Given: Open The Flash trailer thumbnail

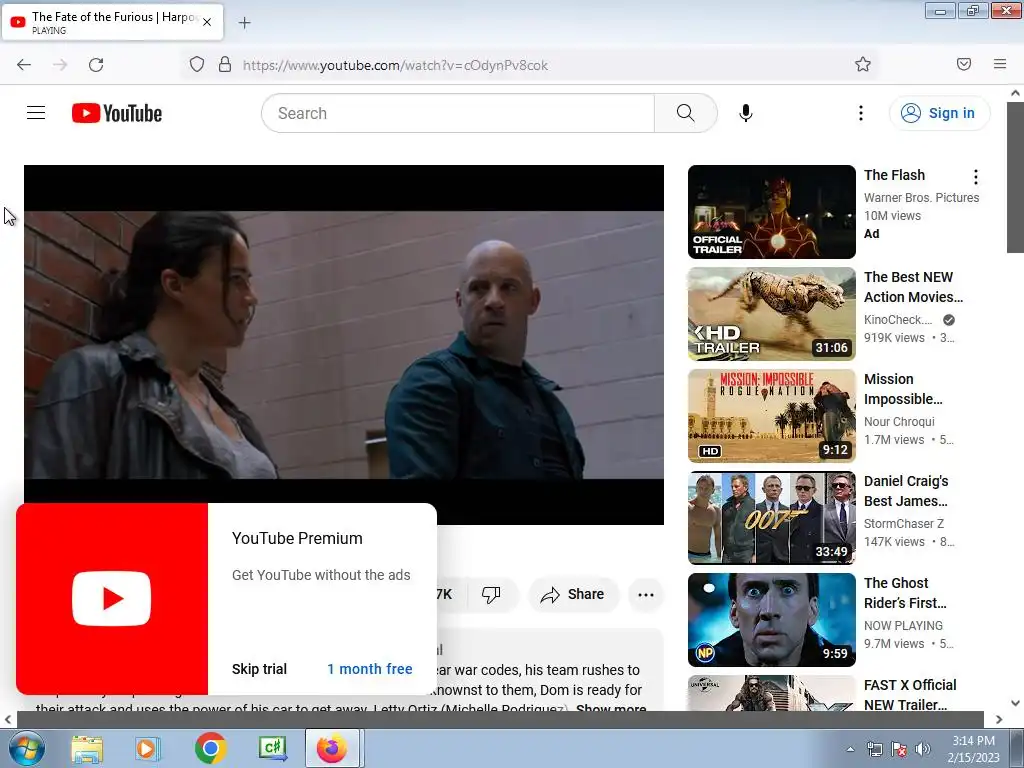Looking at the screenshot, I should pyautogui.click(x=772, y=212).
